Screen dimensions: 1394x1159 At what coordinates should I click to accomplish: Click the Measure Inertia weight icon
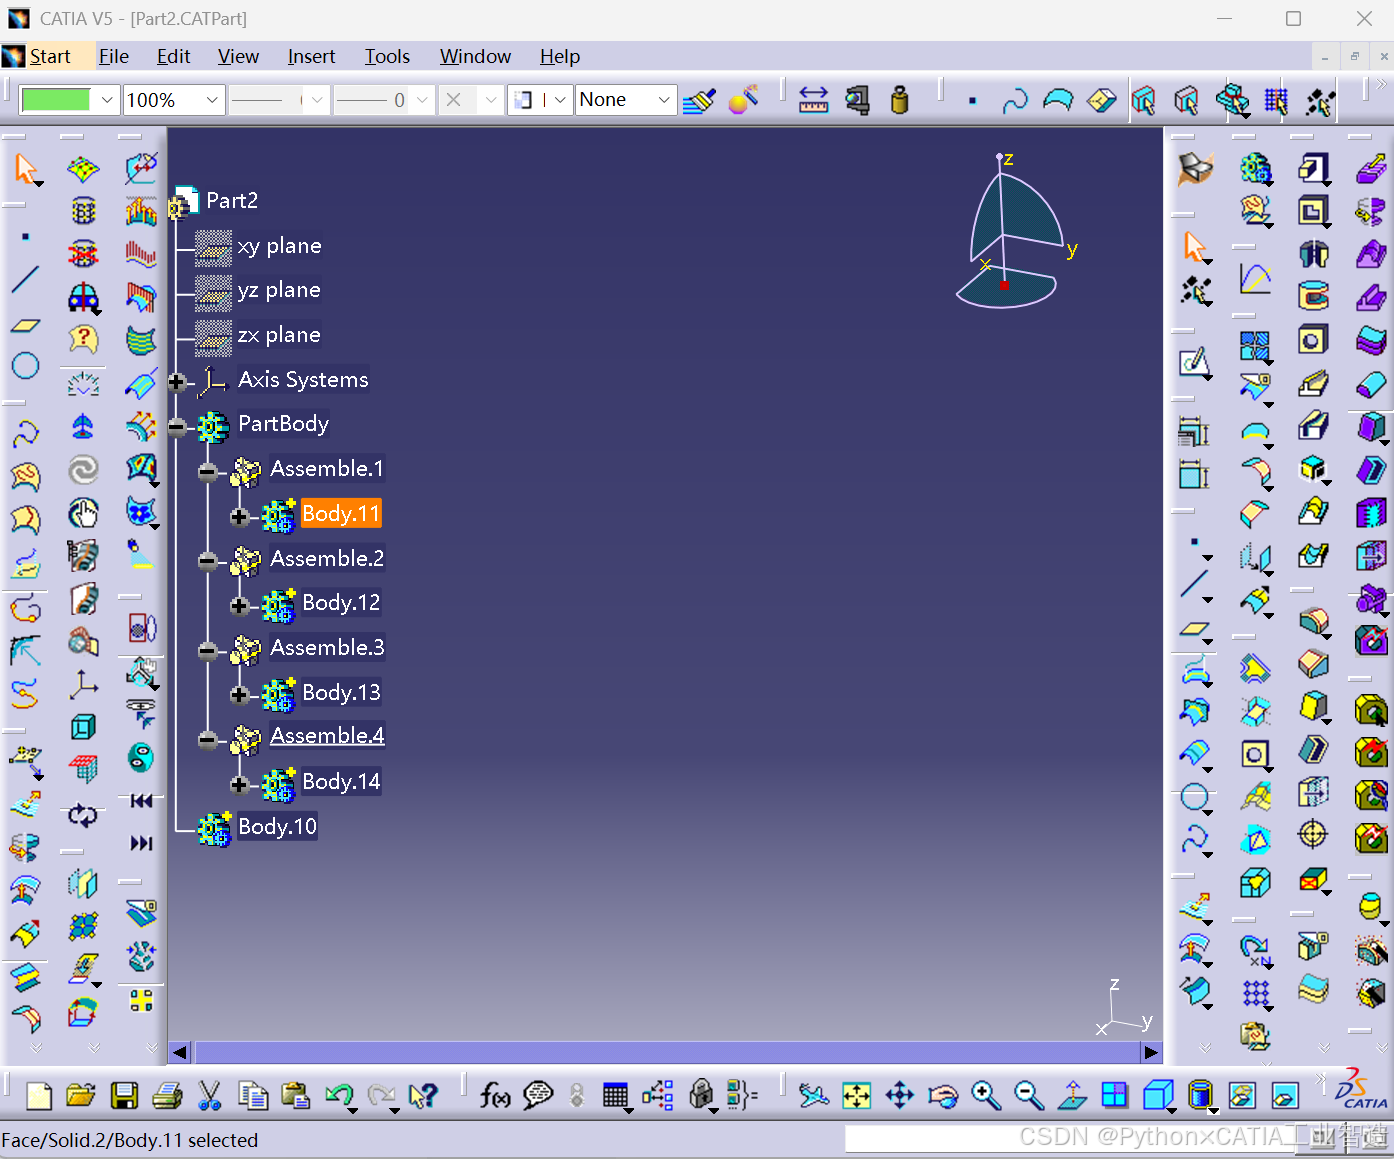pos(900,100)
